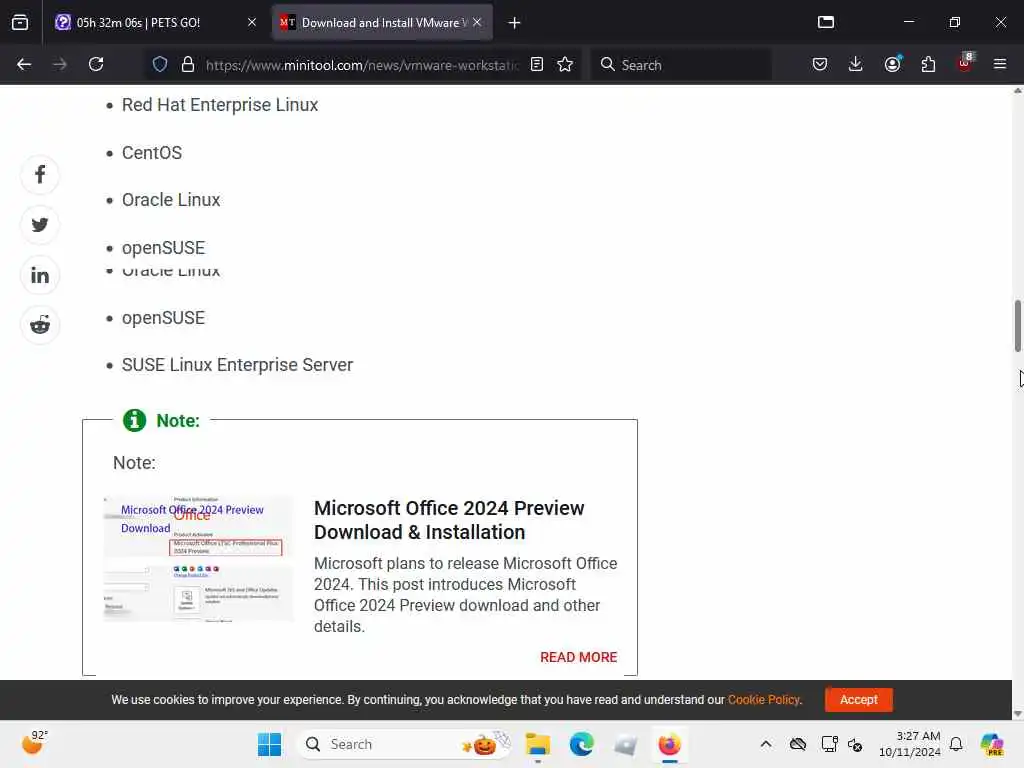This screenshot has height=768, width=1024.
Task: Share article on Facebook
Action: pyautogui.click(x=40, y=174)
